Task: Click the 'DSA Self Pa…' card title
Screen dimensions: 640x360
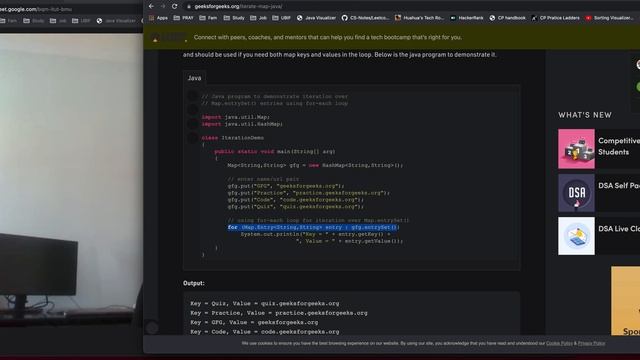Action: [x=619, y=186]
